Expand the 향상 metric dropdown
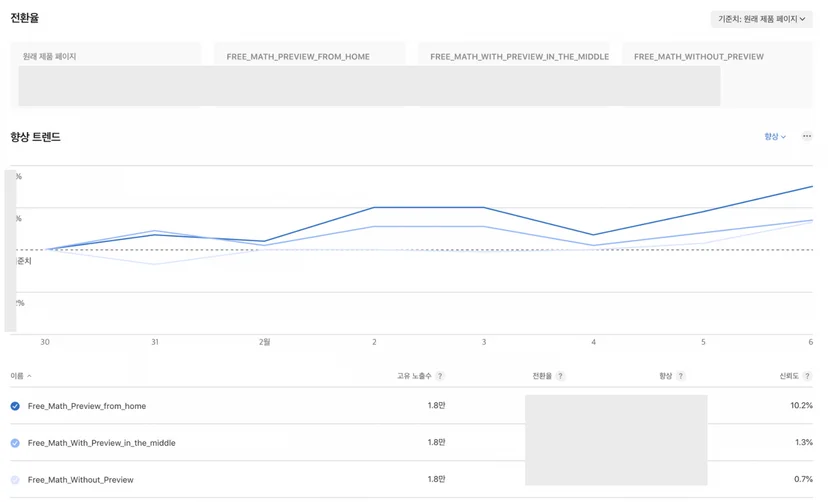This screenshot has height=502, width=828. pos(775,137)
